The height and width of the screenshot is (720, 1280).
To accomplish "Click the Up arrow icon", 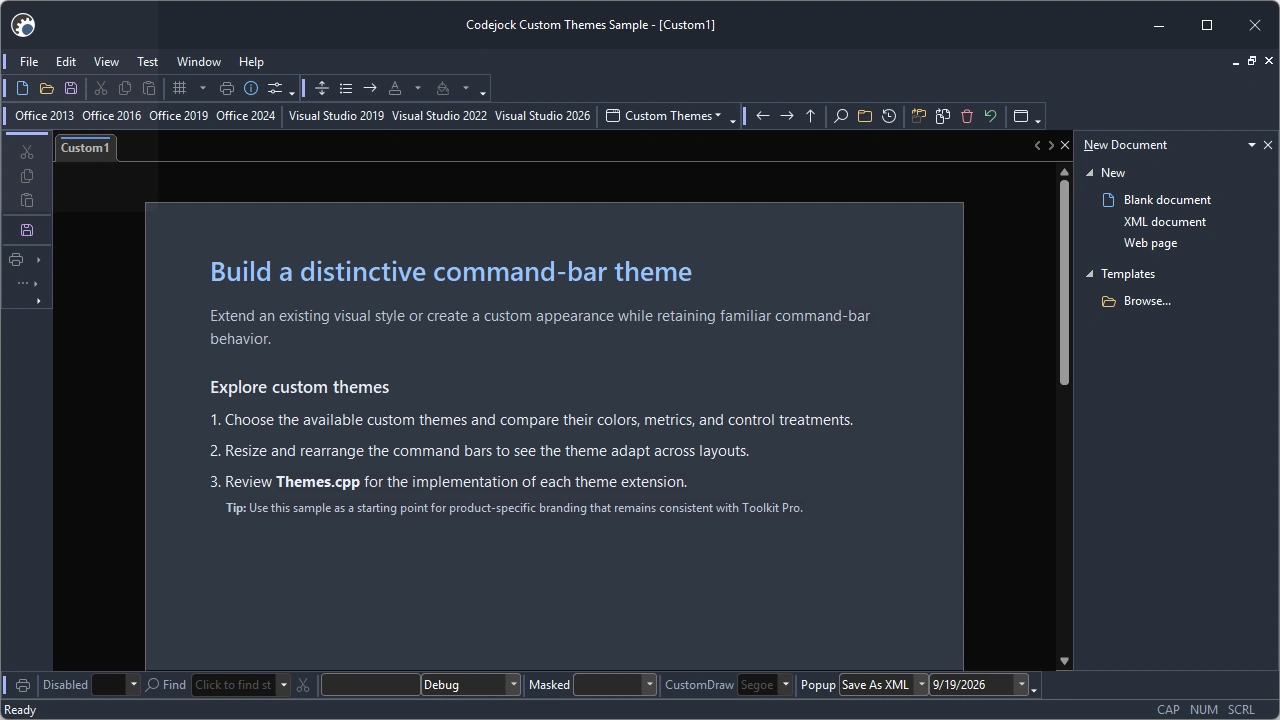I will [x=811, y=116].
